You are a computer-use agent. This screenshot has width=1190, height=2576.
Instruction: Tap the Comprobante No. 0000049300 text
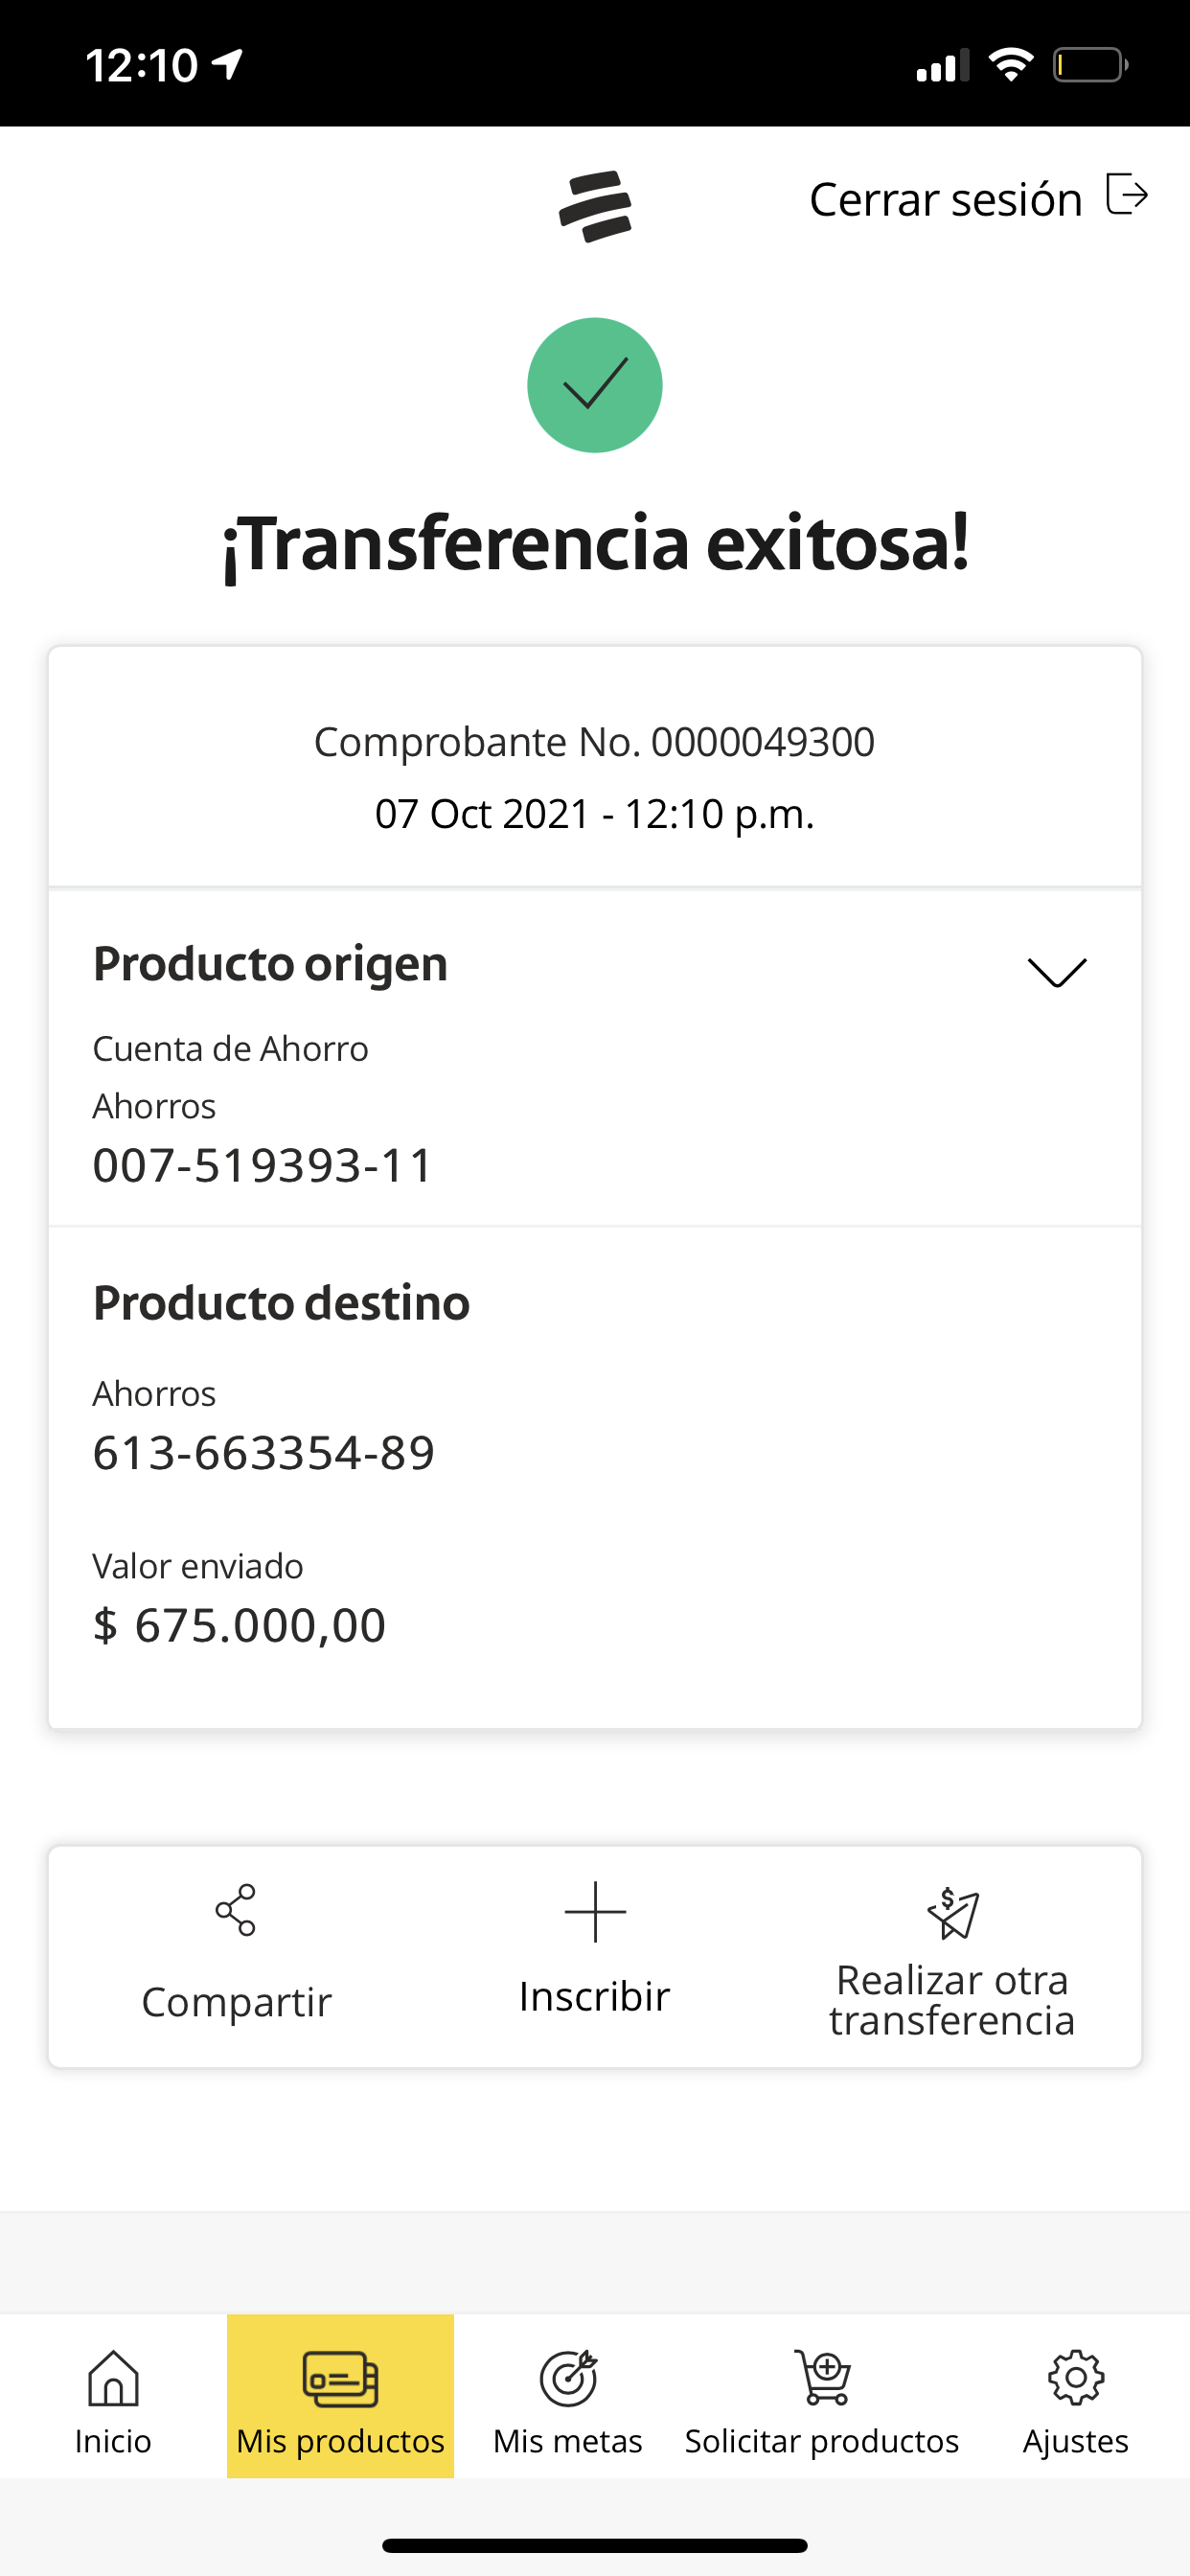coord(594,742)
